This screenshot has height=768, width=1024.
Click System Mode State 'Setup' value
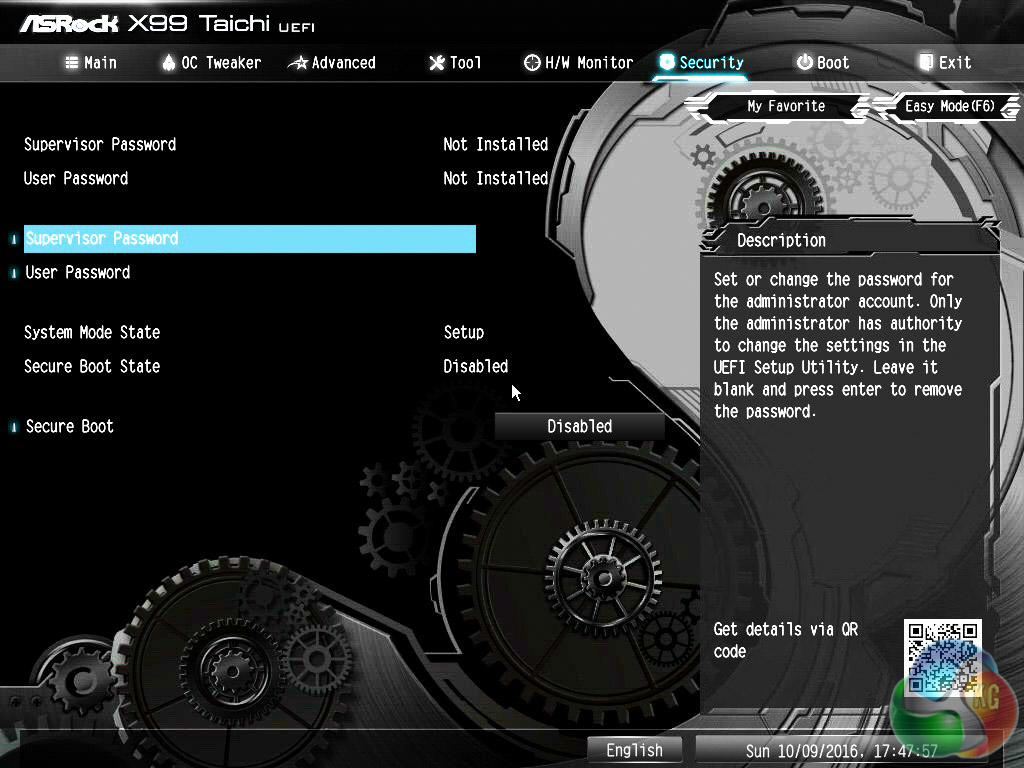tap(464, 332)
